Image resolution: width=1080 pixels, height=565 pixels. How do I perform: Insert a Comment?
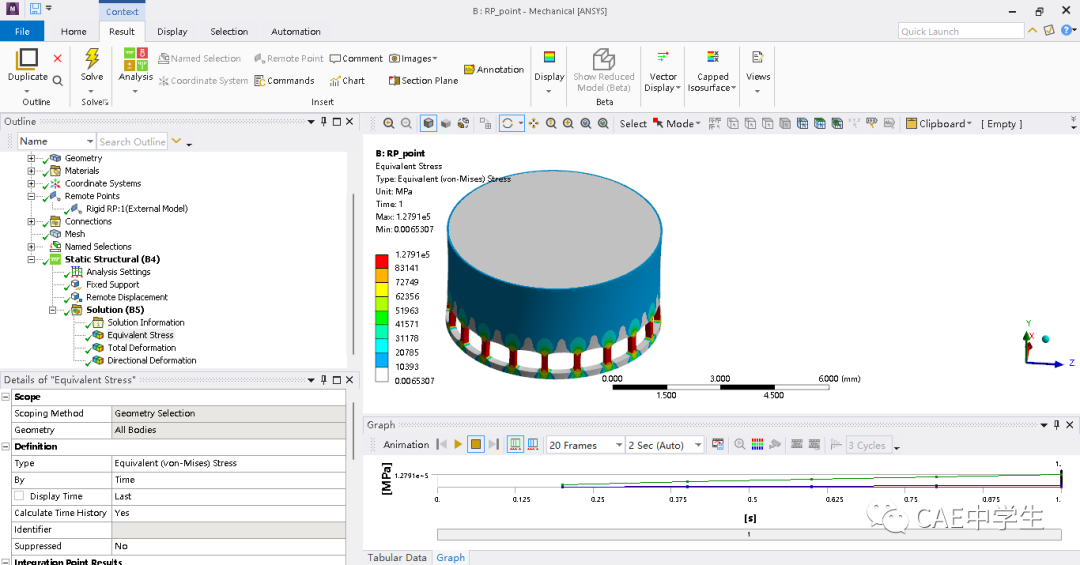356,59
